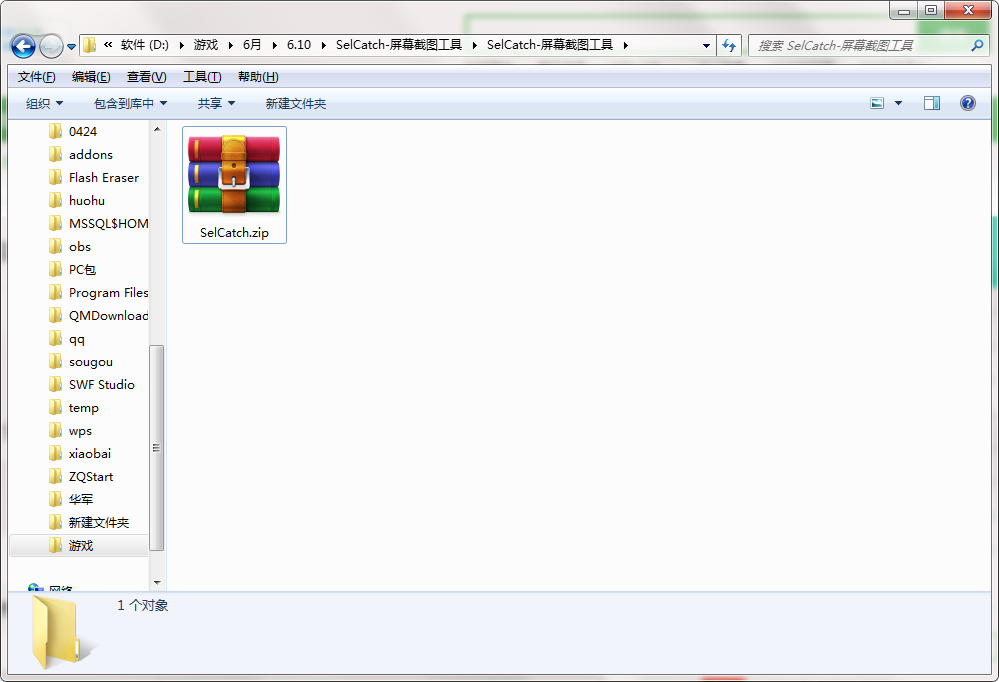Select the Flash Eraser folder
This screenshot has width=999, height=682.
(104, 178)
